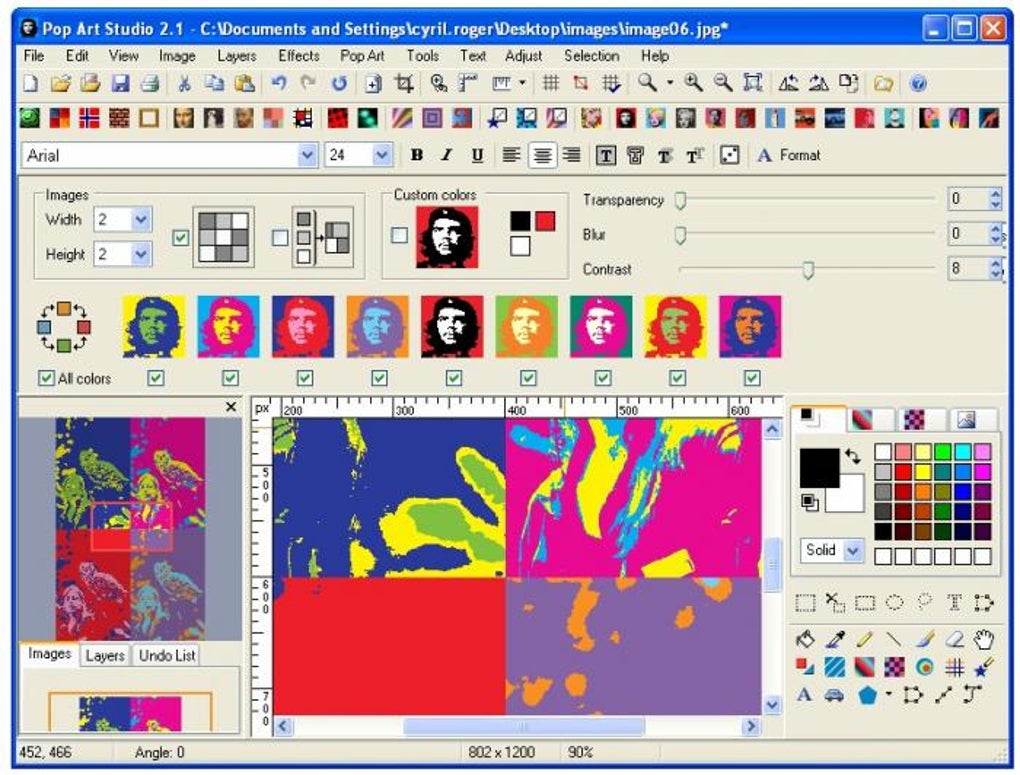Switch to the Undo List tab

[x=167, y=655]
